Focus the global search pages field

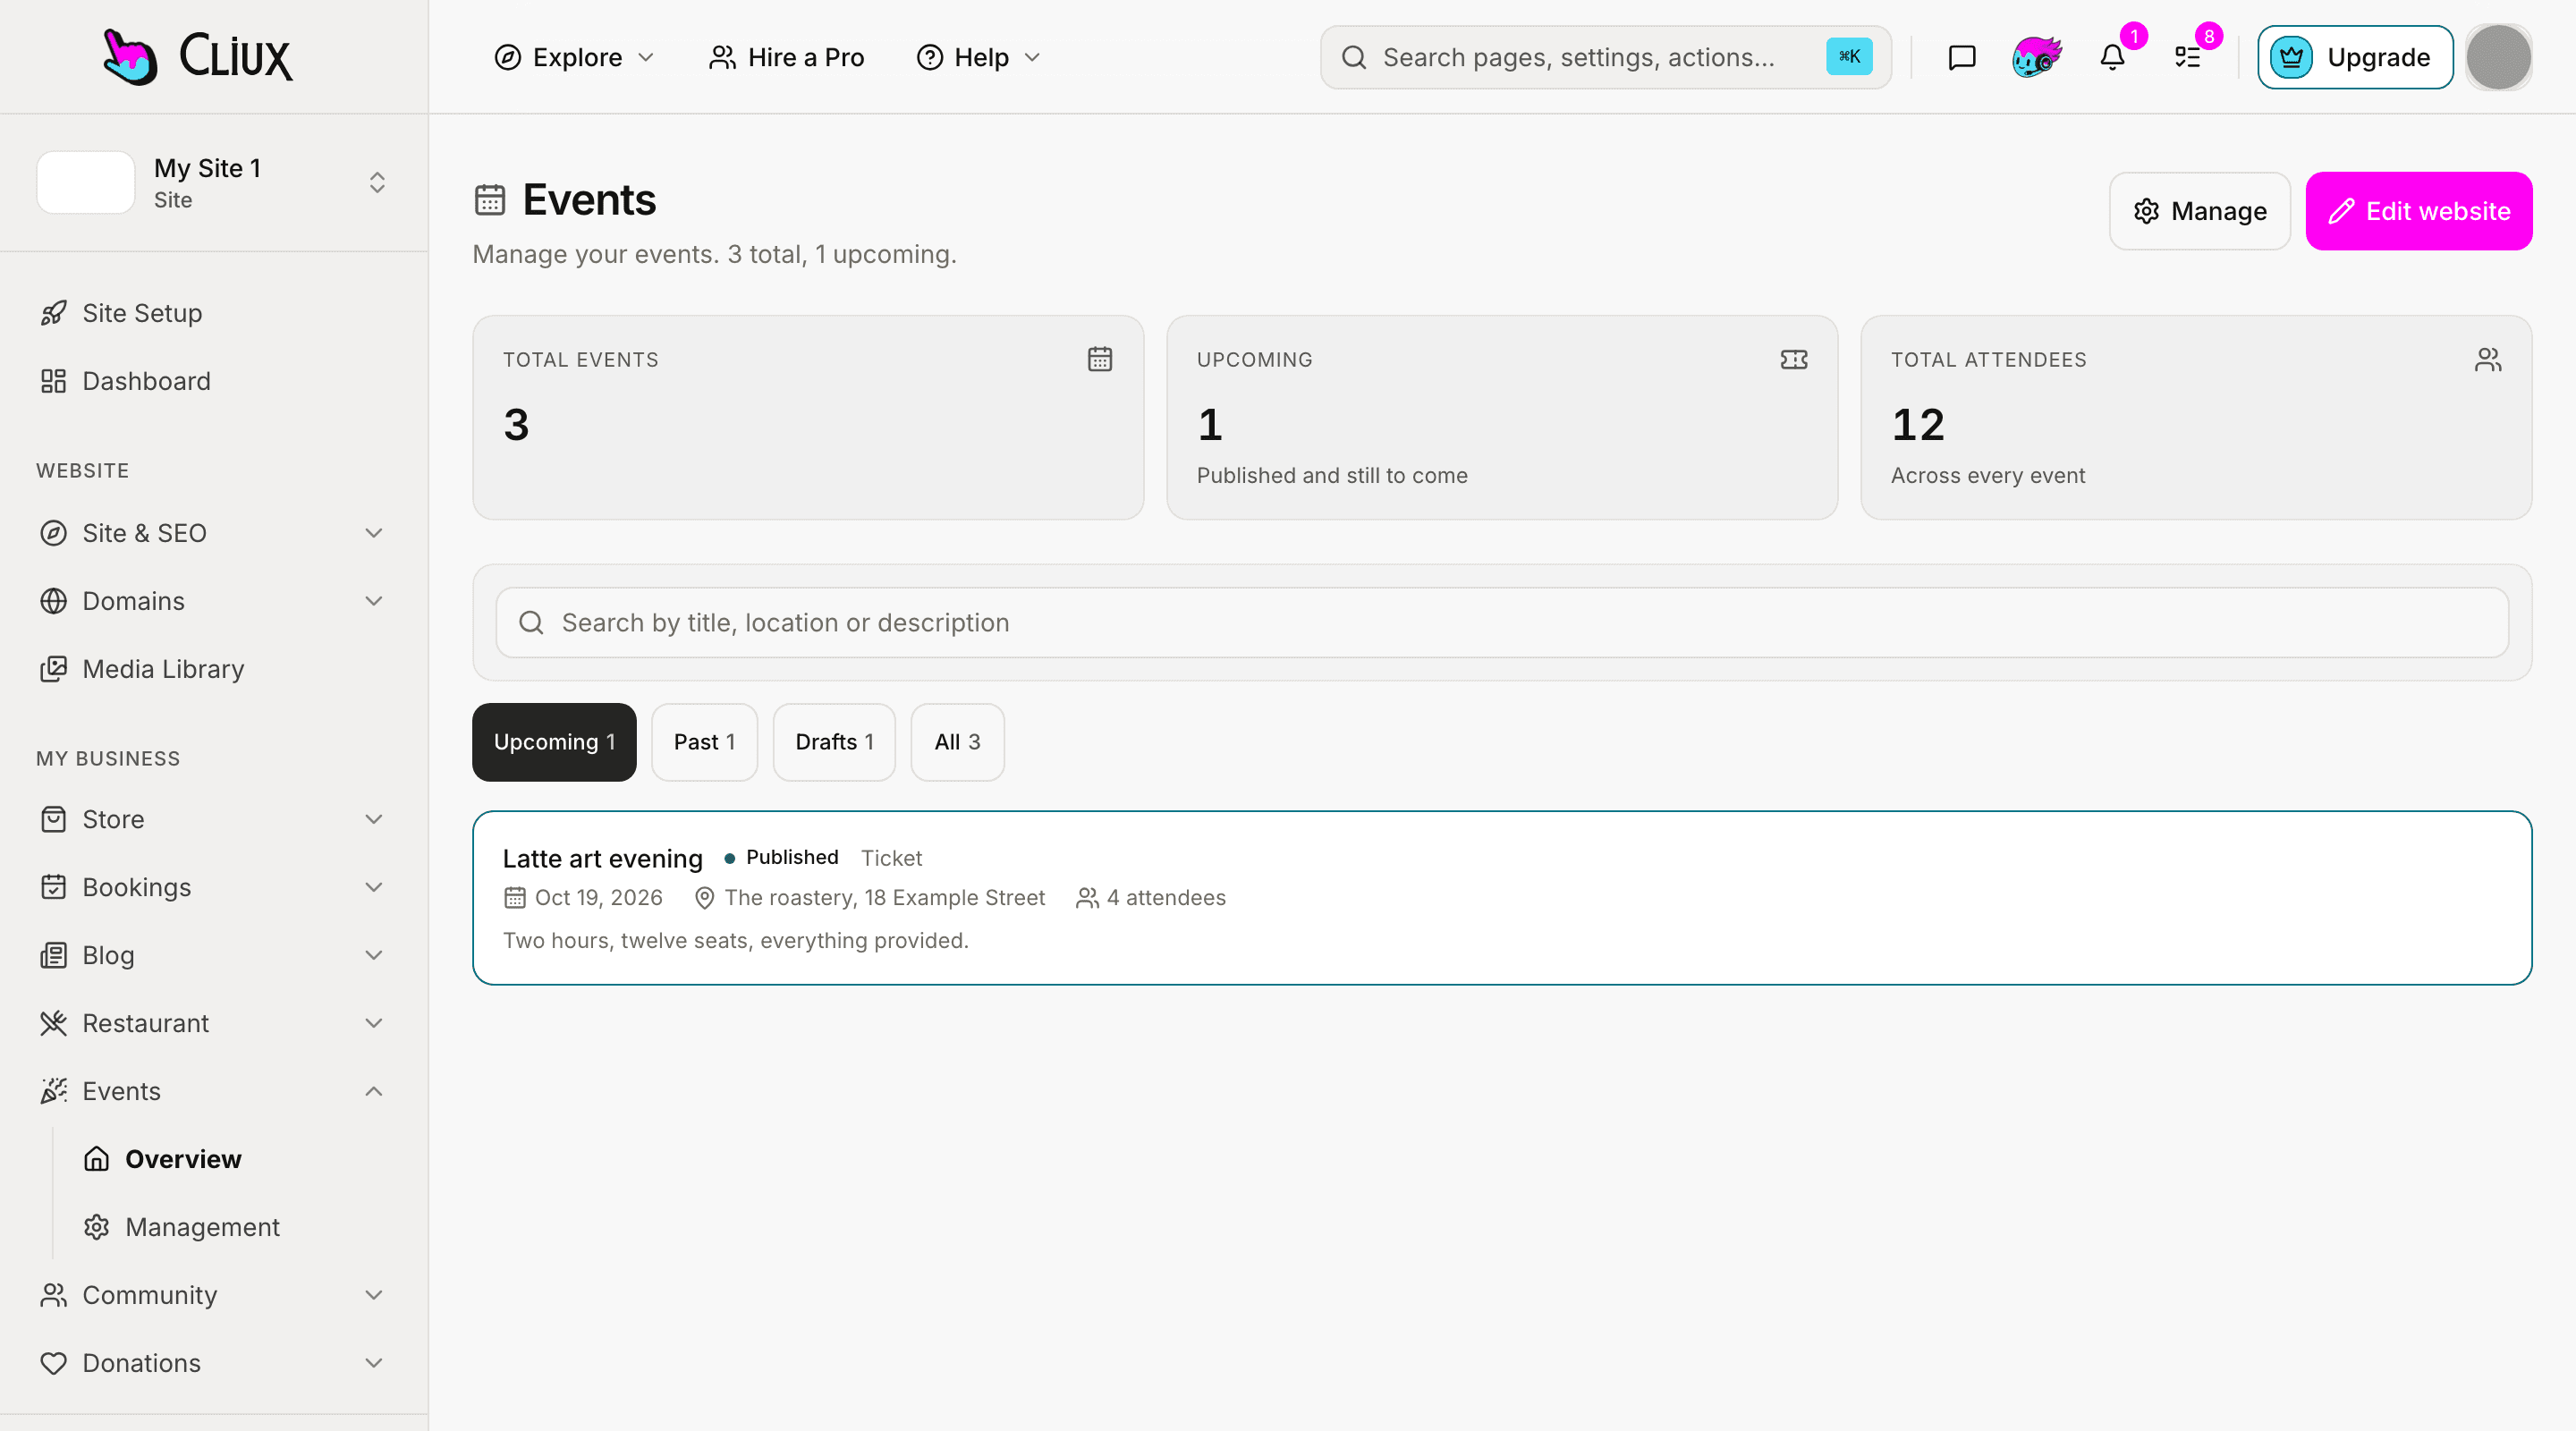coord(1605,57)
